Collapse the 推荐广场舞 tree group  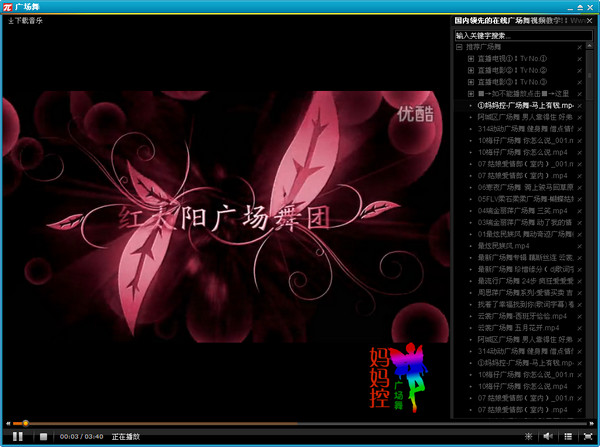[x=459, y=47]
